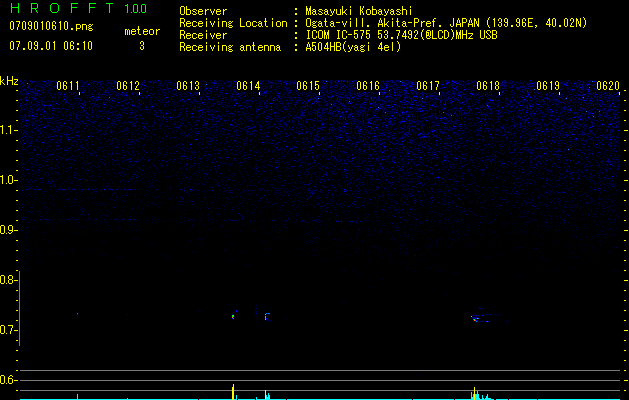Click the 0615 time marker

point(308,86)
